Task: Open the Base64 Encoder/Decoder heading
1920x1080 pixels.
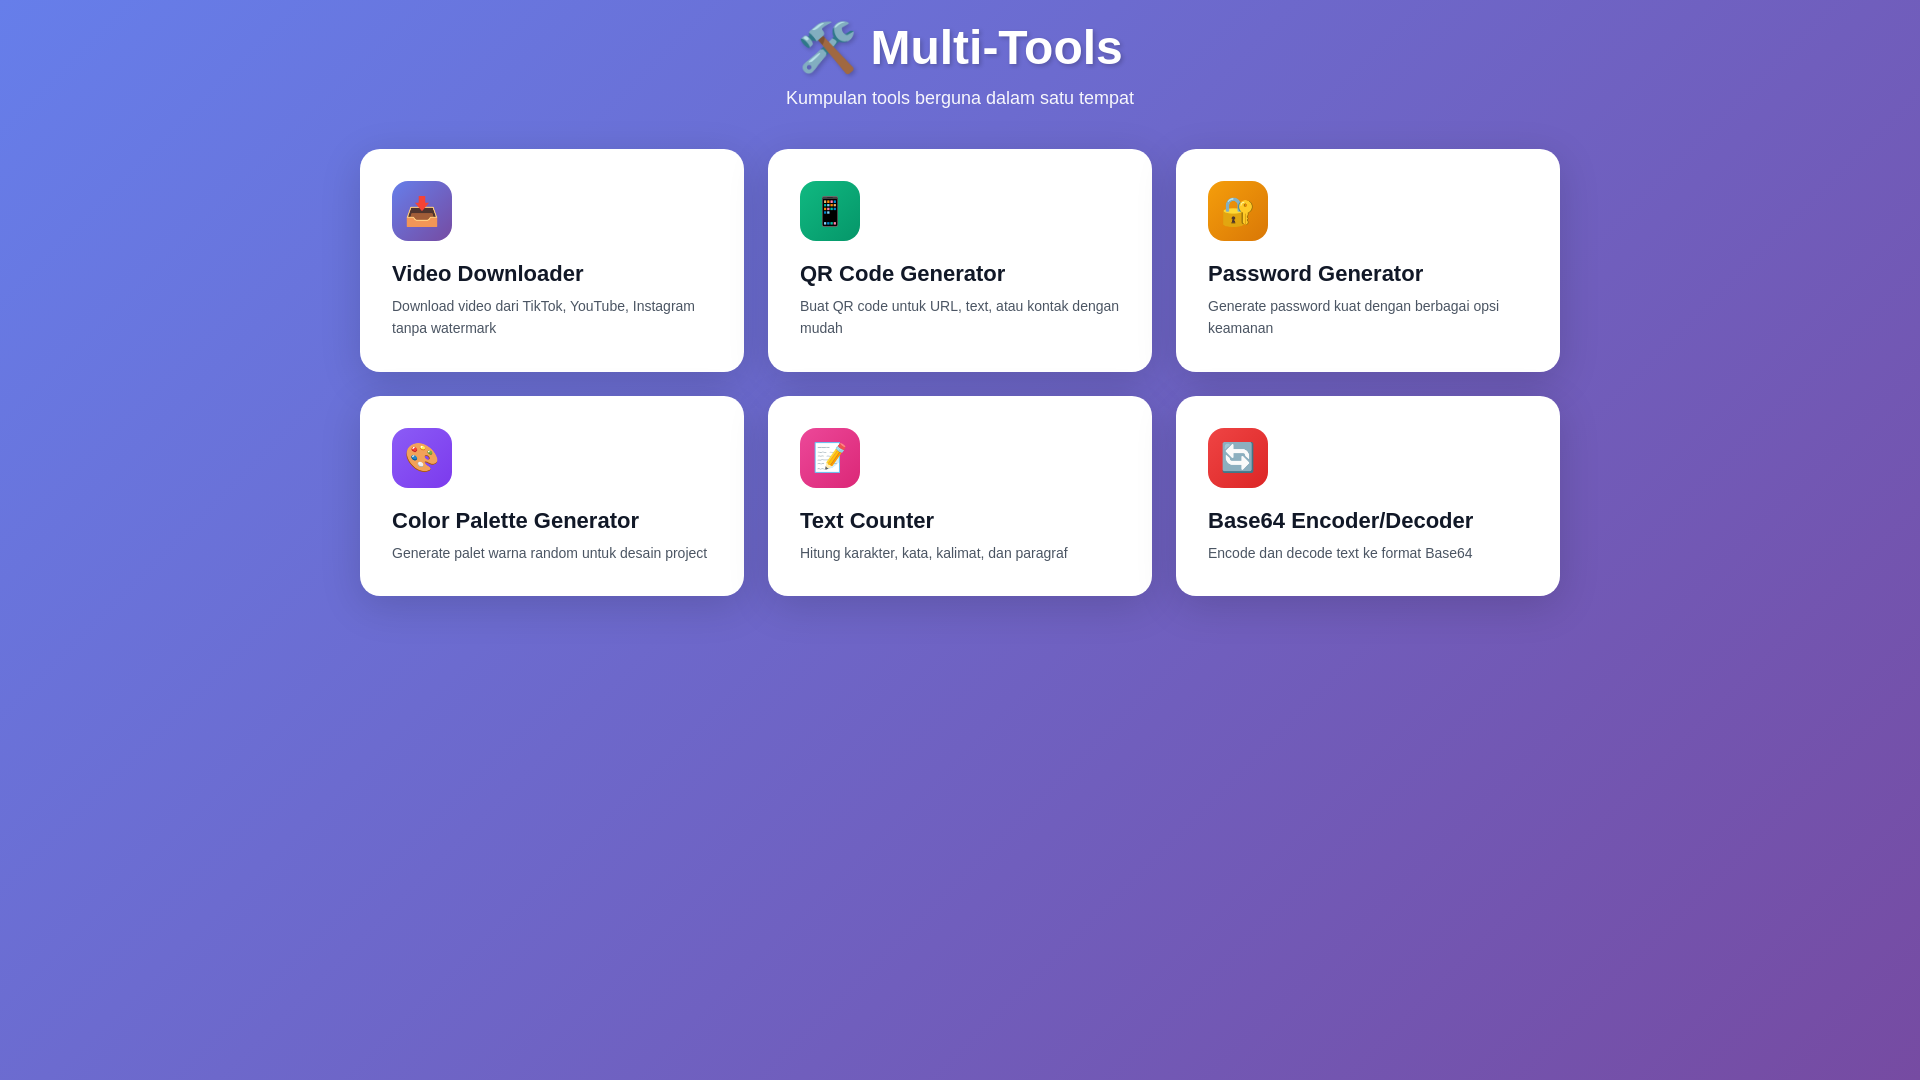Action: point(1339,521)
